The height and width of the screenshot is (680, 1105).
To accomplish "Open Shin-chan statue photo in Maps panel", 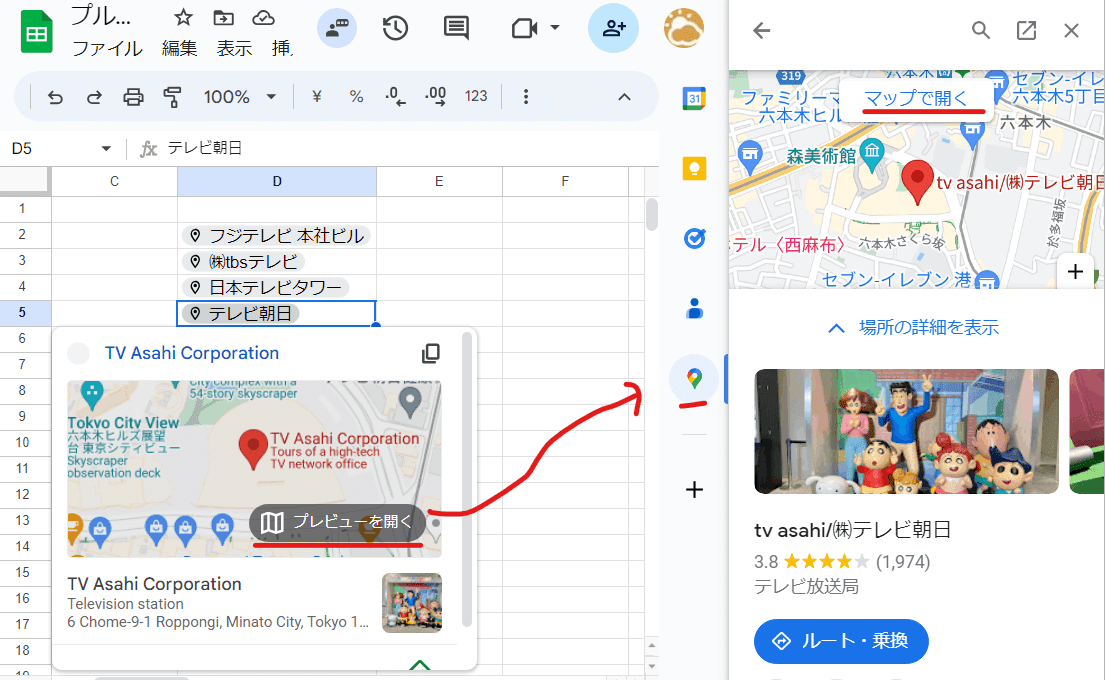I will pos(906,431).
